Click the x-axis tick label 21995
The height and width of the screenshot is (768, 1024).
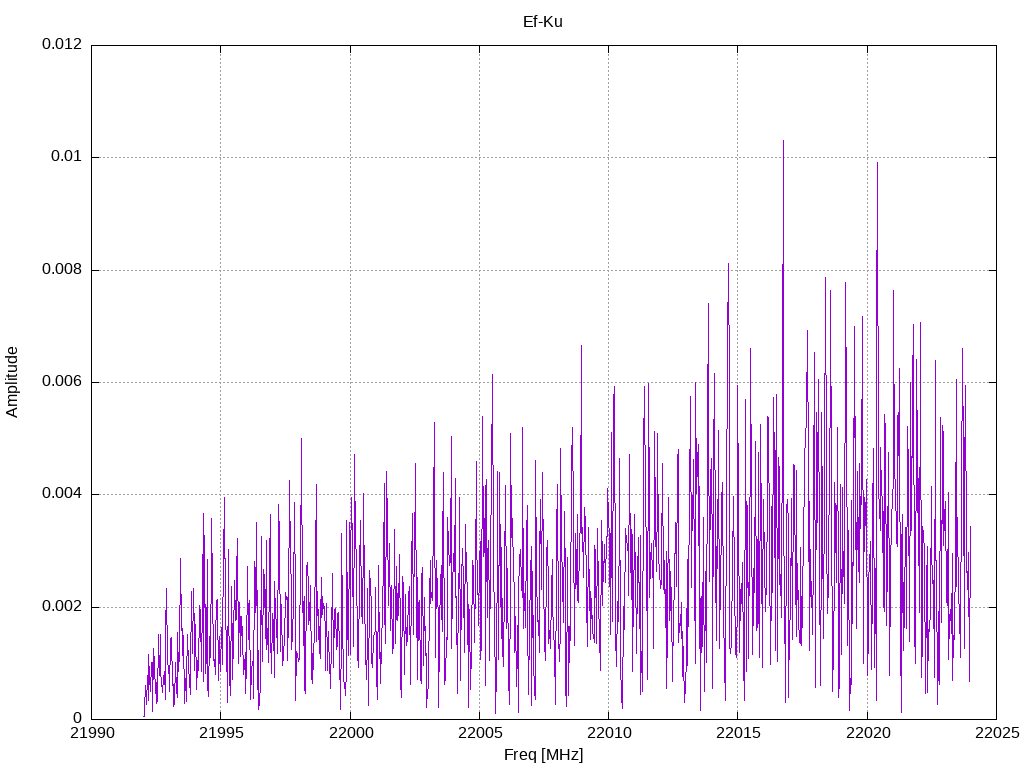221,733
